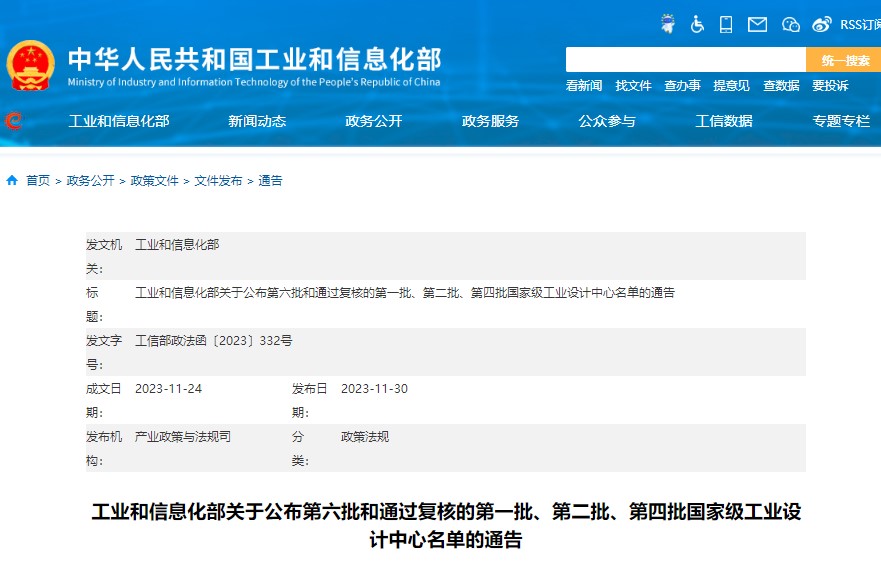Click the ministry name title in header

pyautogui.click(x=255, y=59)
